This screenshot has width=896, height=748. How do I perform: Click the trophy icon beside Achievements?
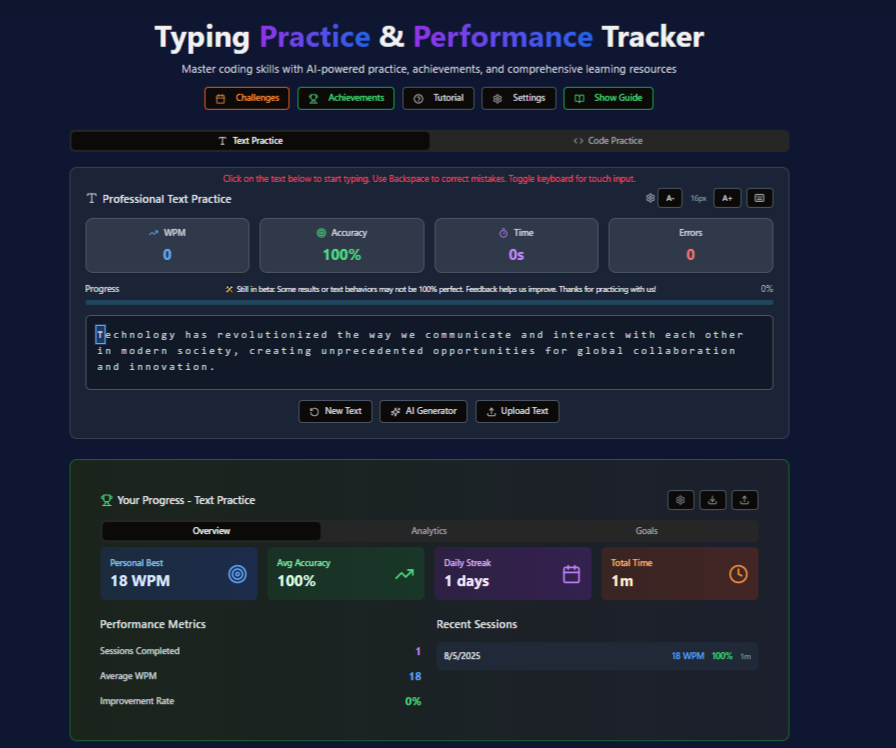[313, 98]
